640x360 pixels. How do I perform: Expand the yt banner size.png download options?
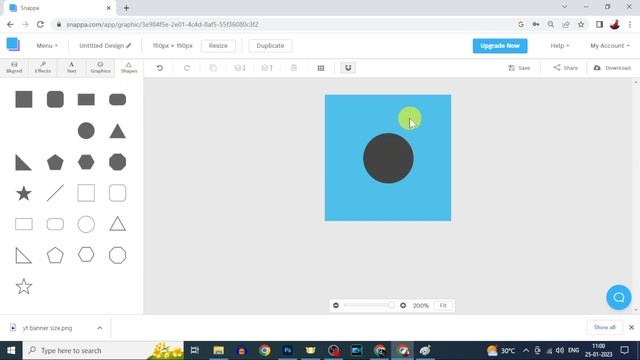pos(100,328)
